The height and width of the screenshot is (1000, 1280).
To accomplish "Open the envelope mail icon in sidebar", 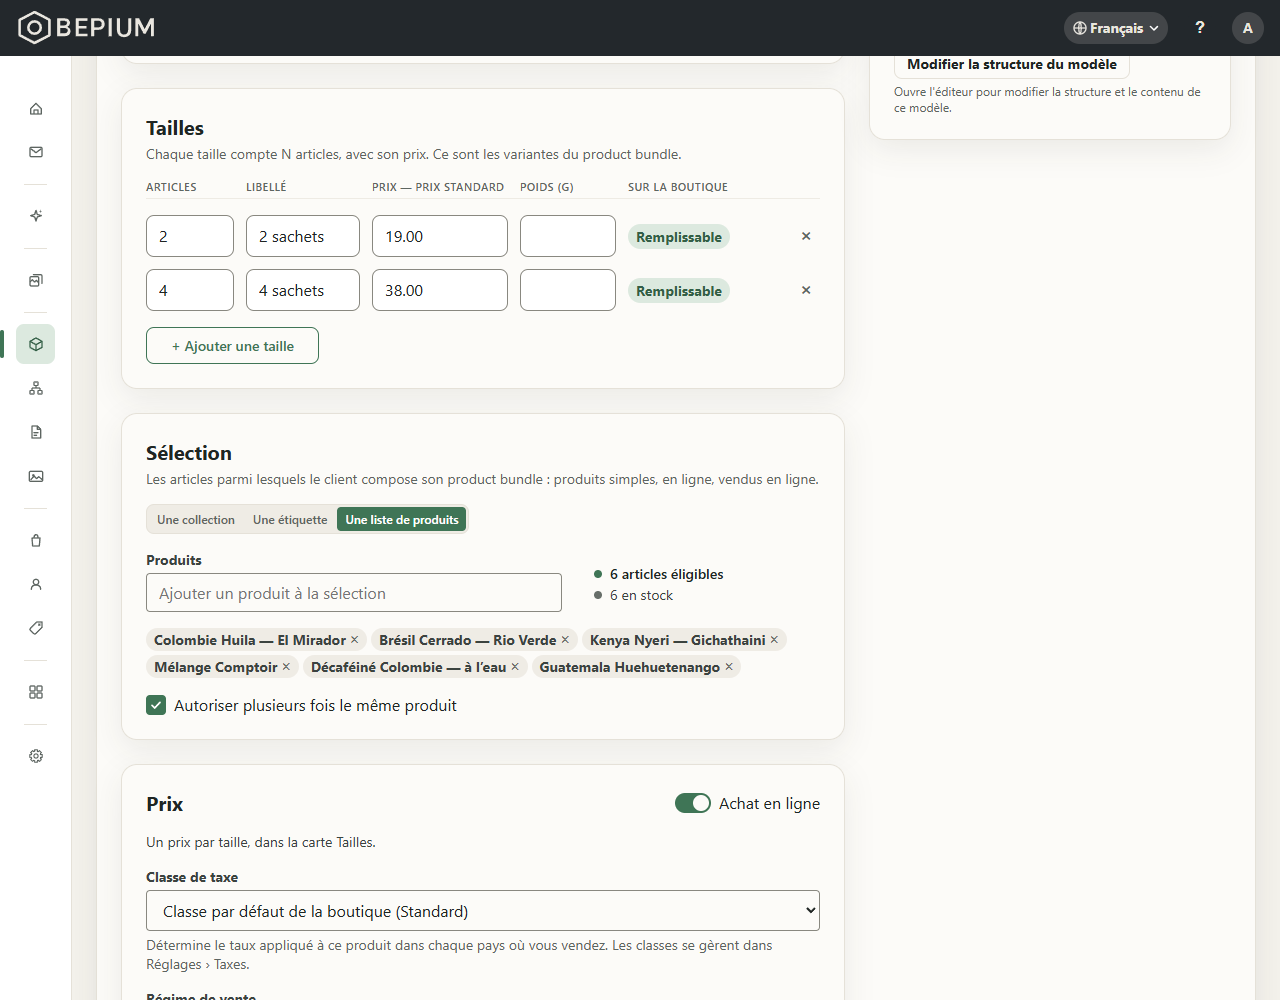I will (36, 152).
